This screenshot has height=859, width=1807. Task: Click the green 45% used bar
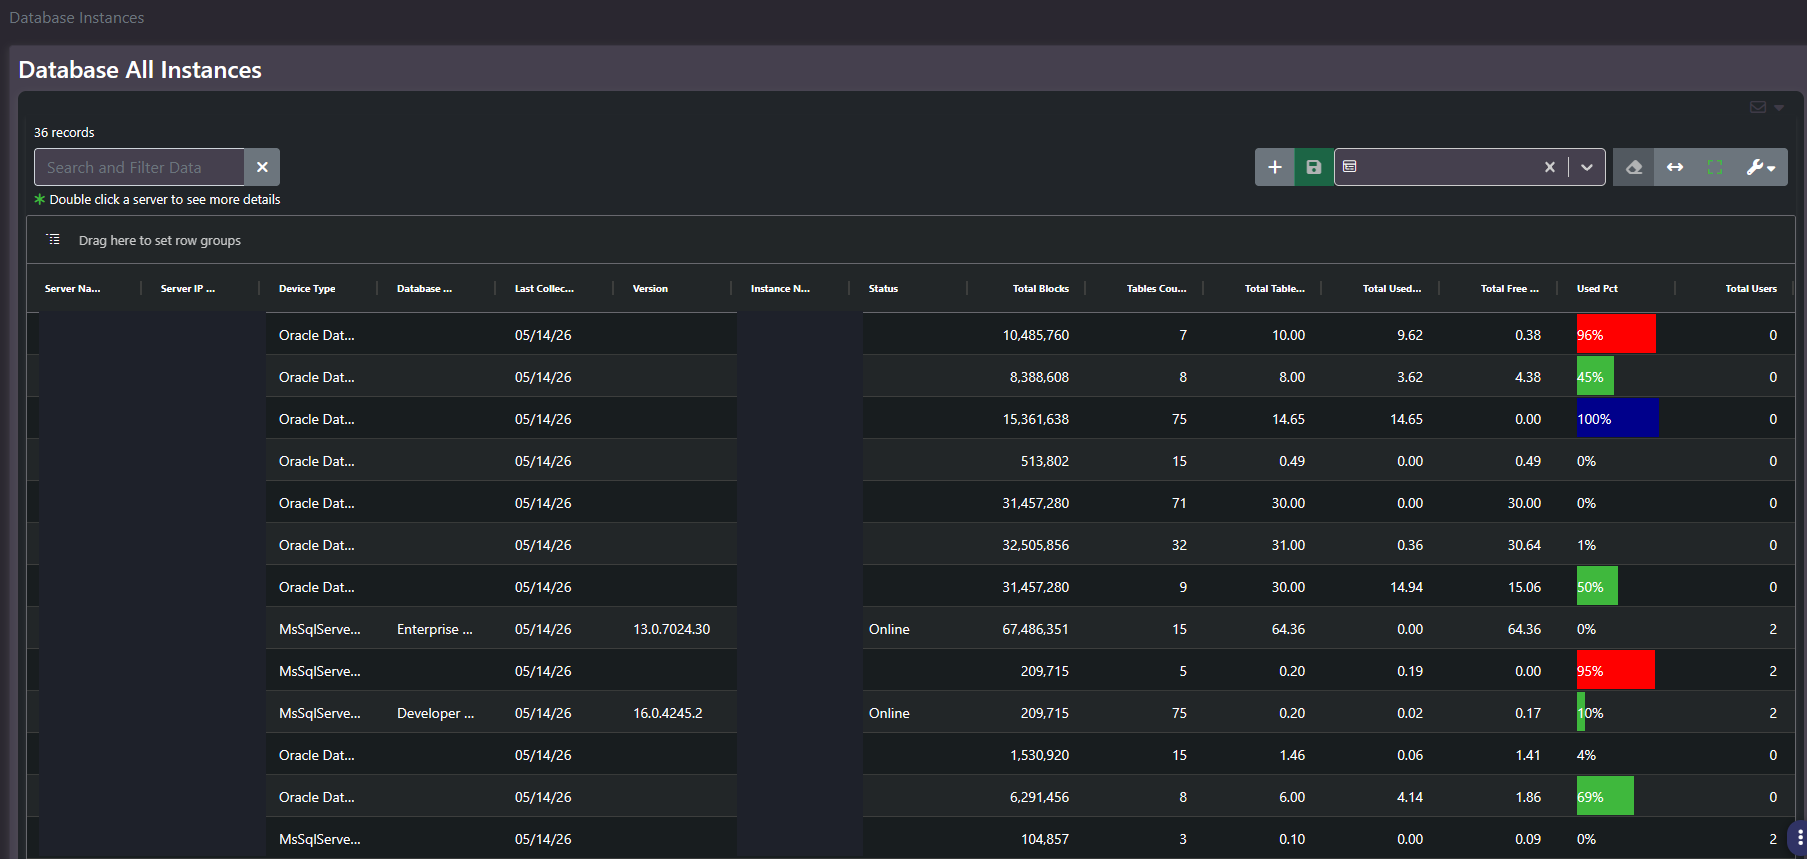click(1595, 376)
